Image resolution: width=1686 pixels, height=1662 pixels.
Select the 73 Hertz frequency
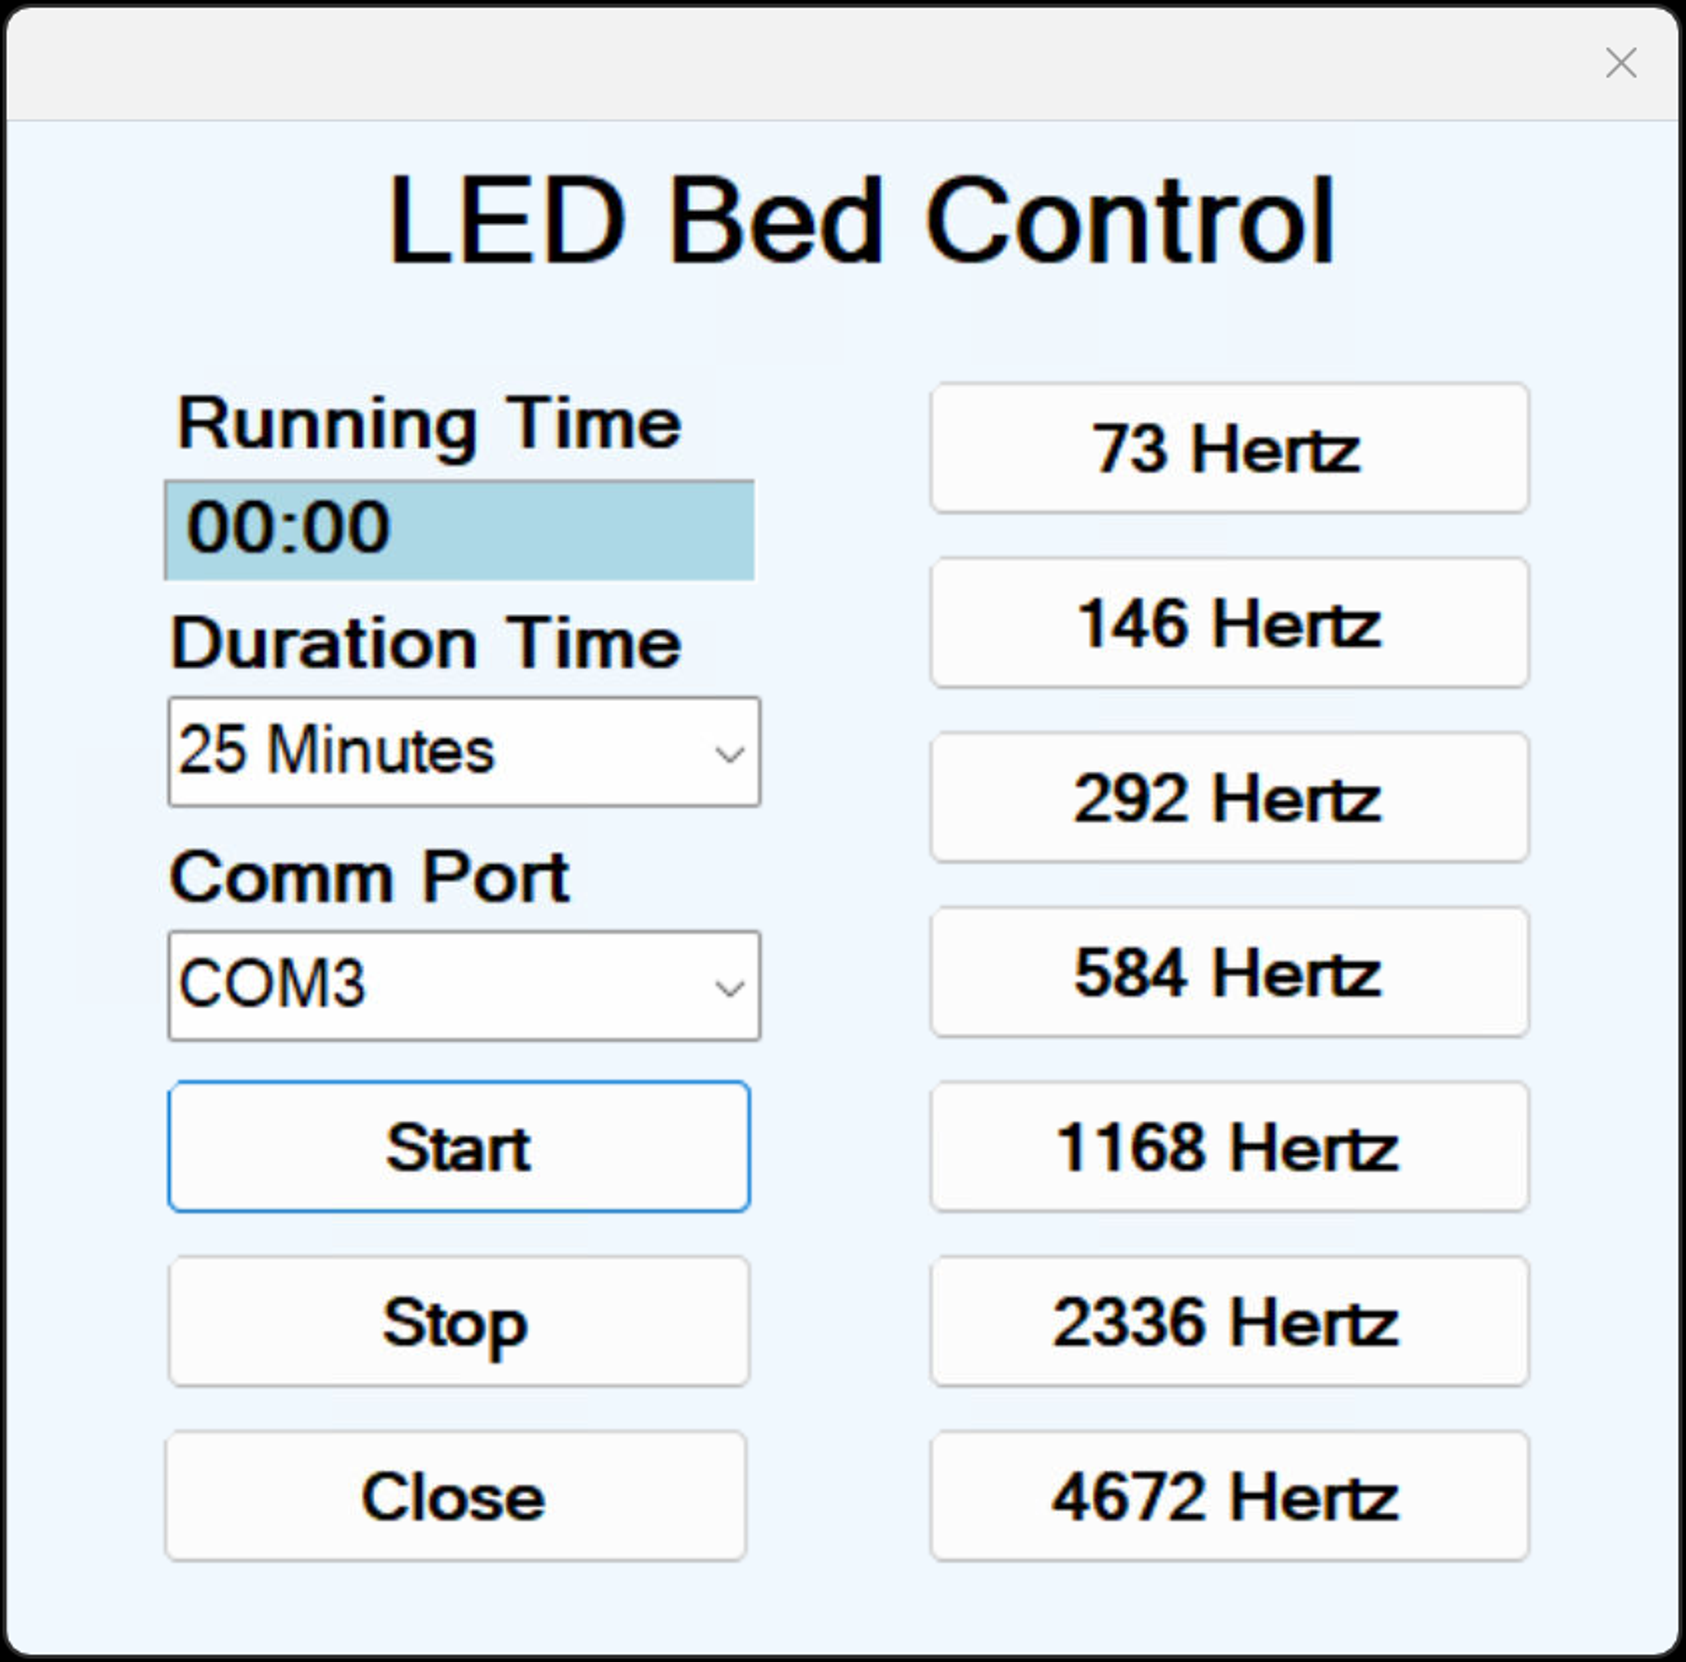point(1229,448)
